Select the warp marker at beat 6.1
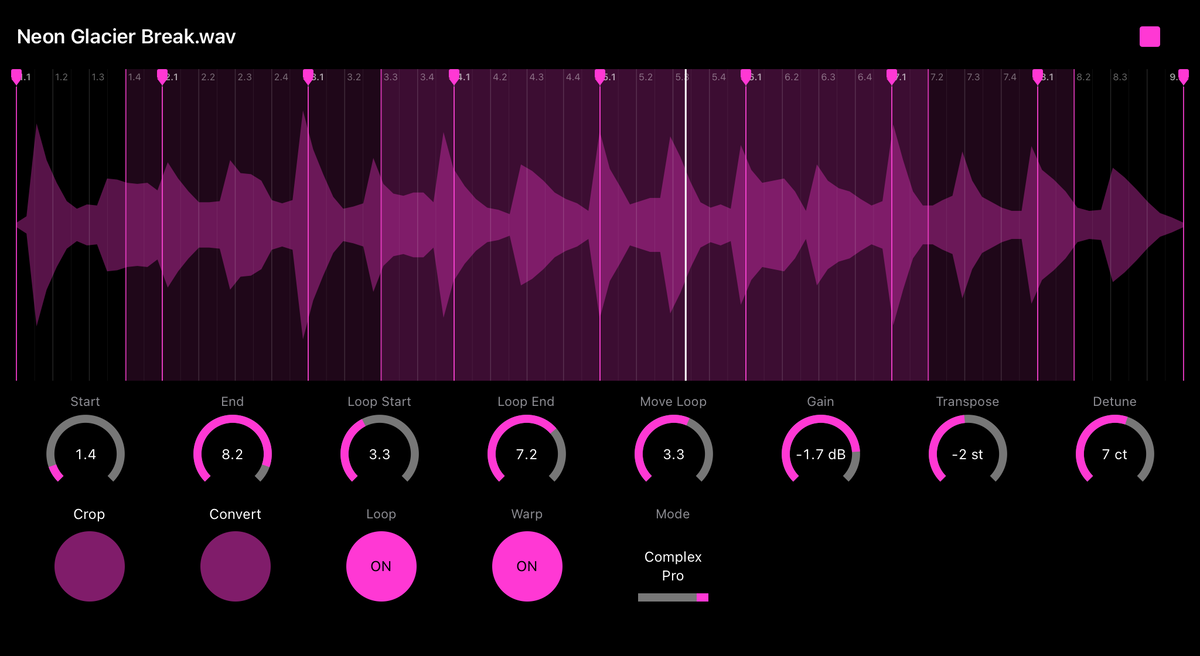This screenshot has width=1200, height=656. click(x=746, y=76)
